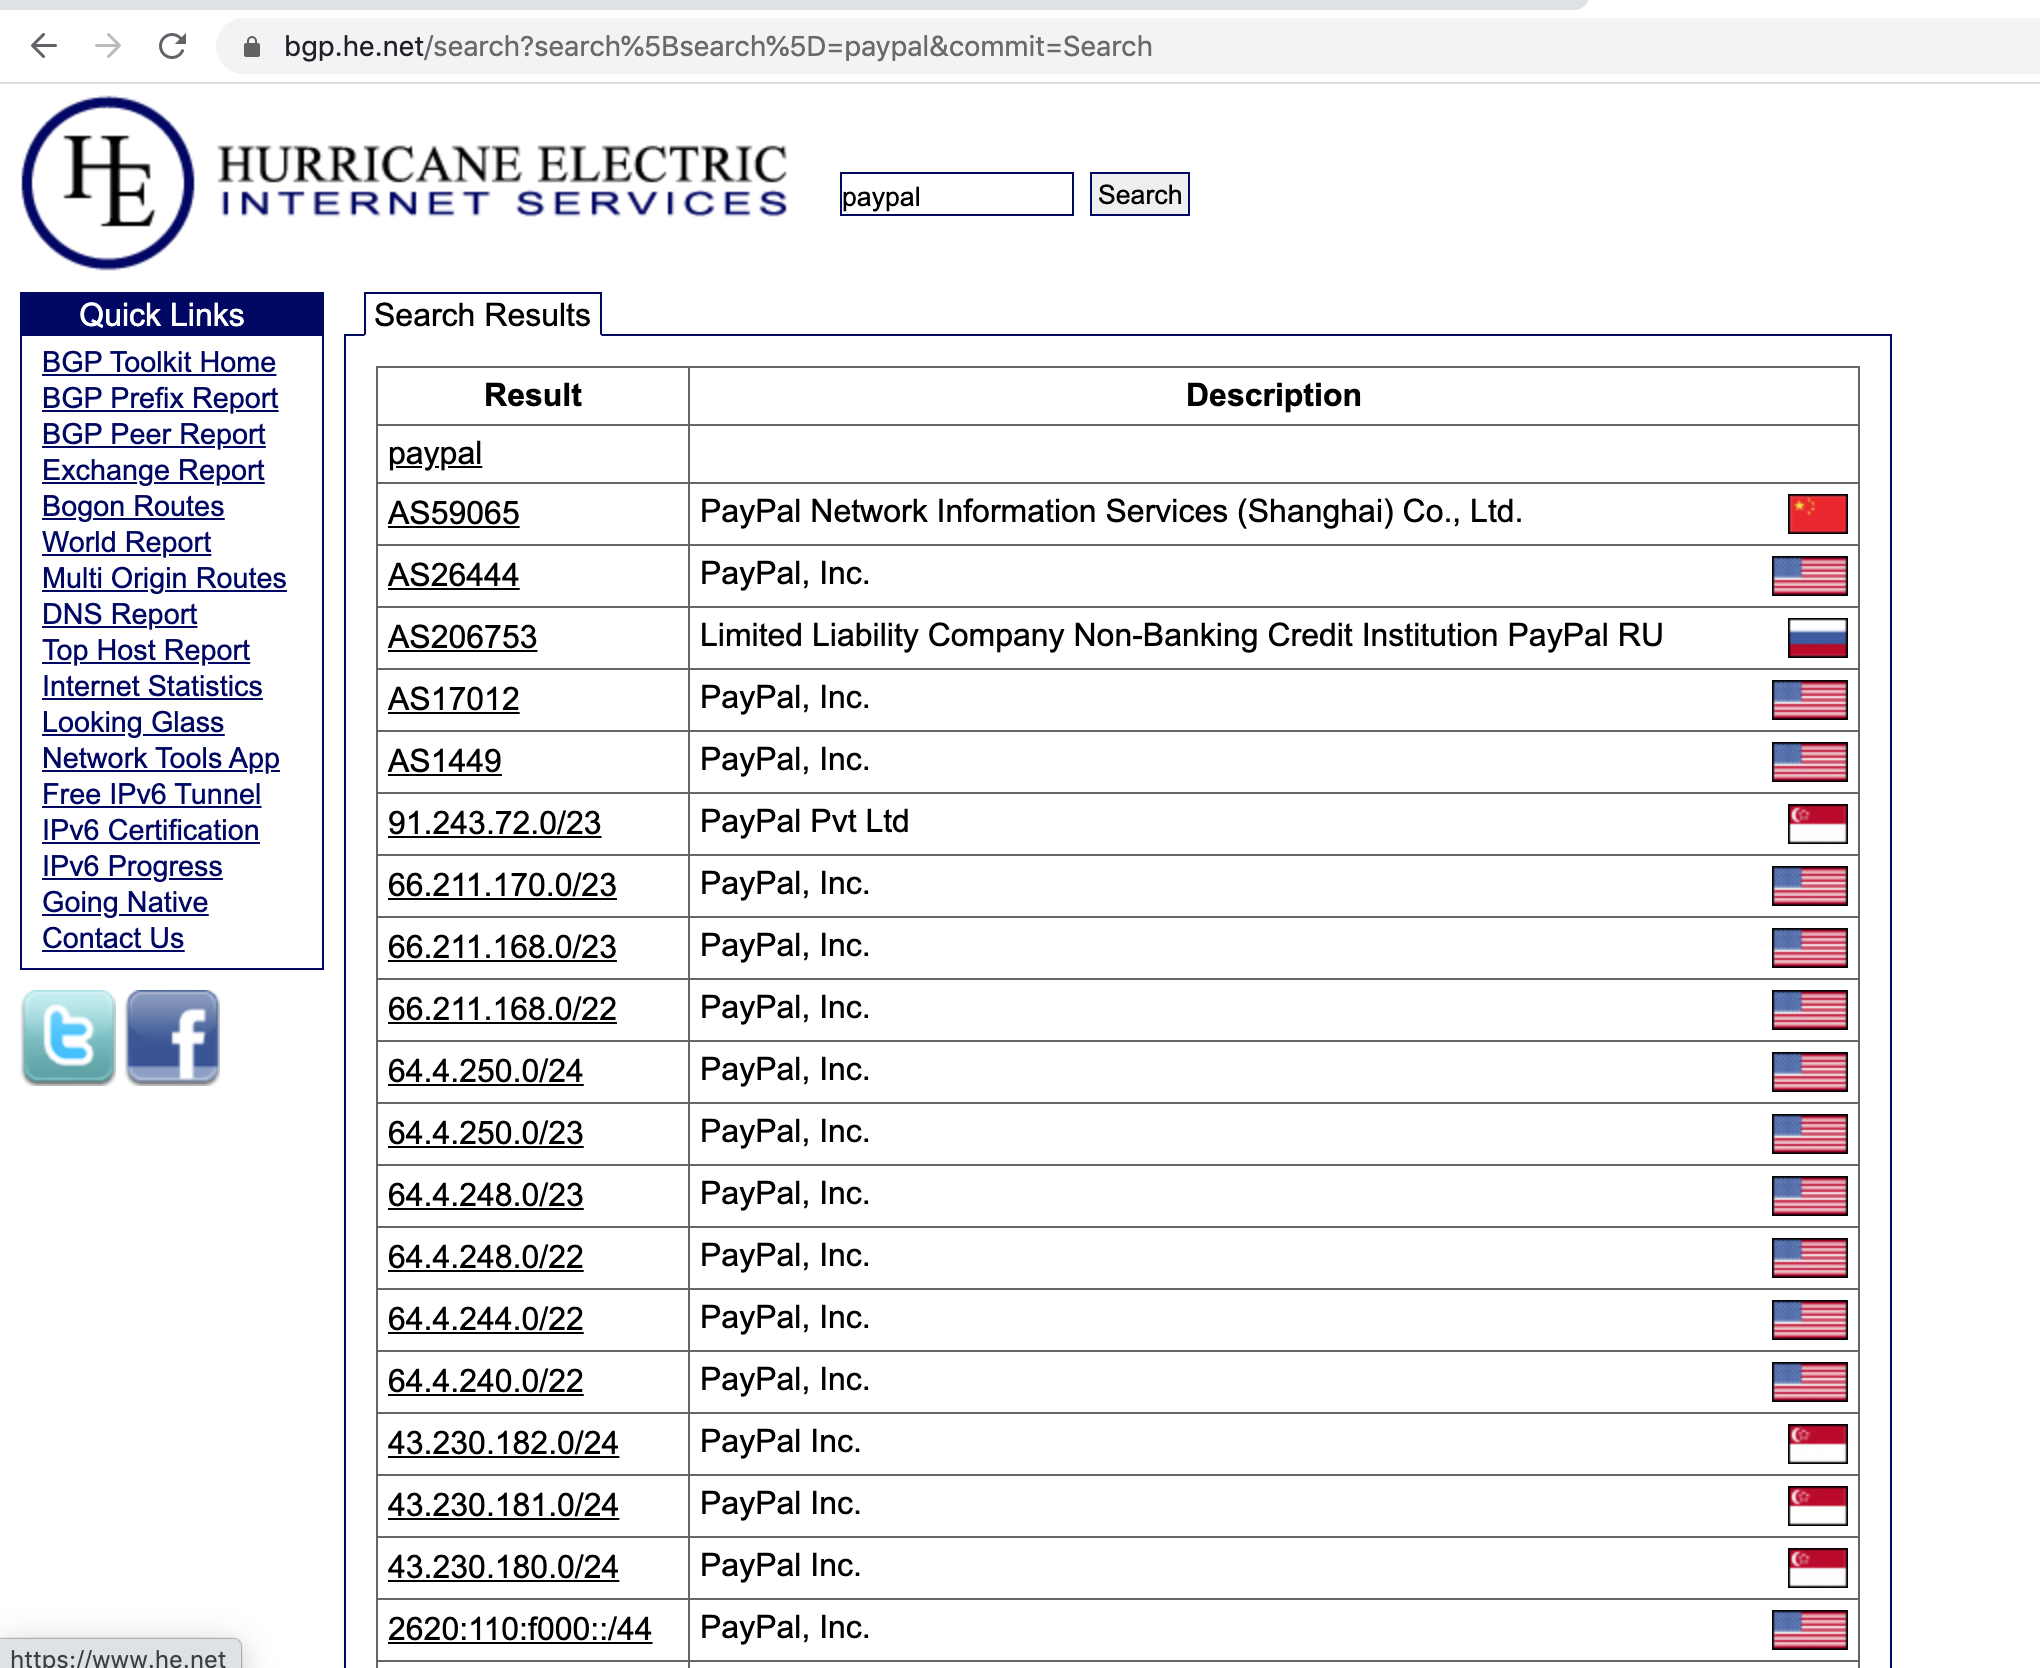The width and height of the screenshot is (2040, 1668).
Task: Click the US flag for 2620:110:f000::/44
Action: (x=1809, y=1630)
